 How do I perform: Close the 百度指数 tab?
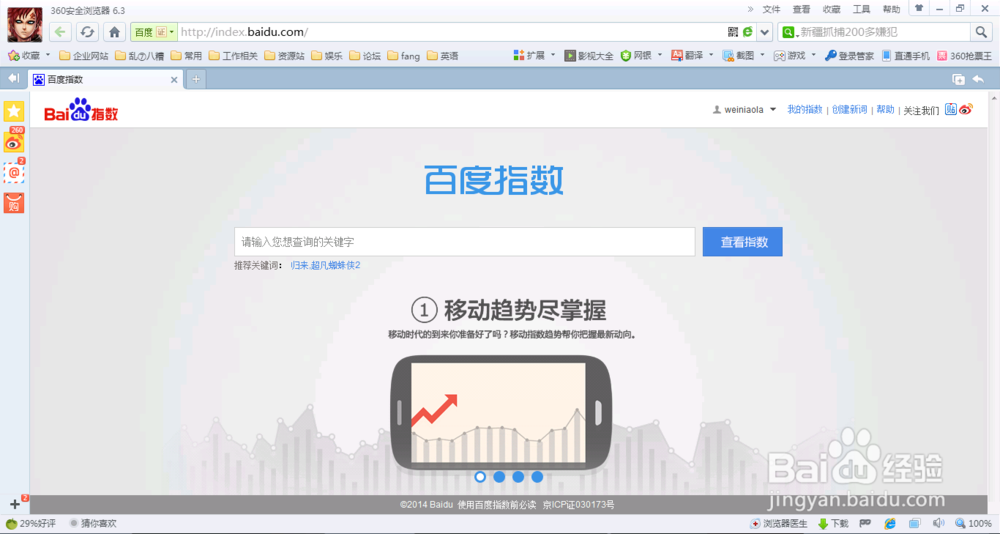coord(174,80)
